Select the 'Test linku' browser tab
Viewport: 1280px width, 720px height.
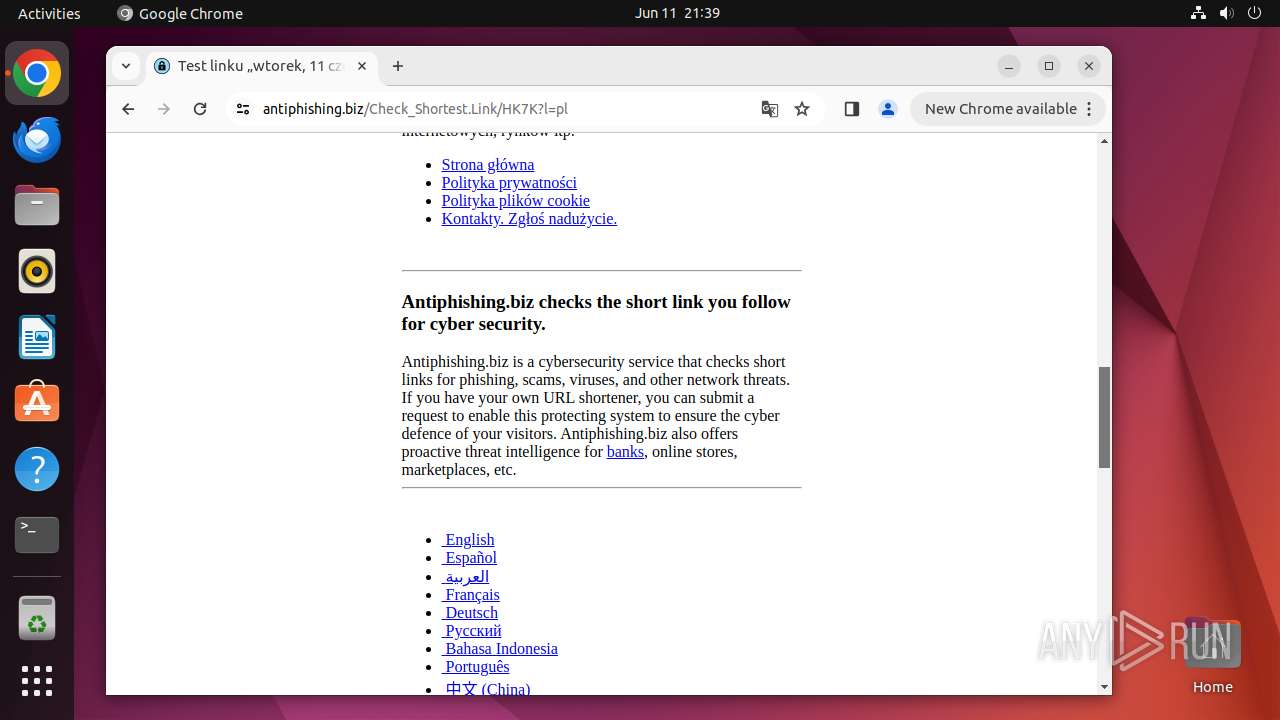point(262,66)
